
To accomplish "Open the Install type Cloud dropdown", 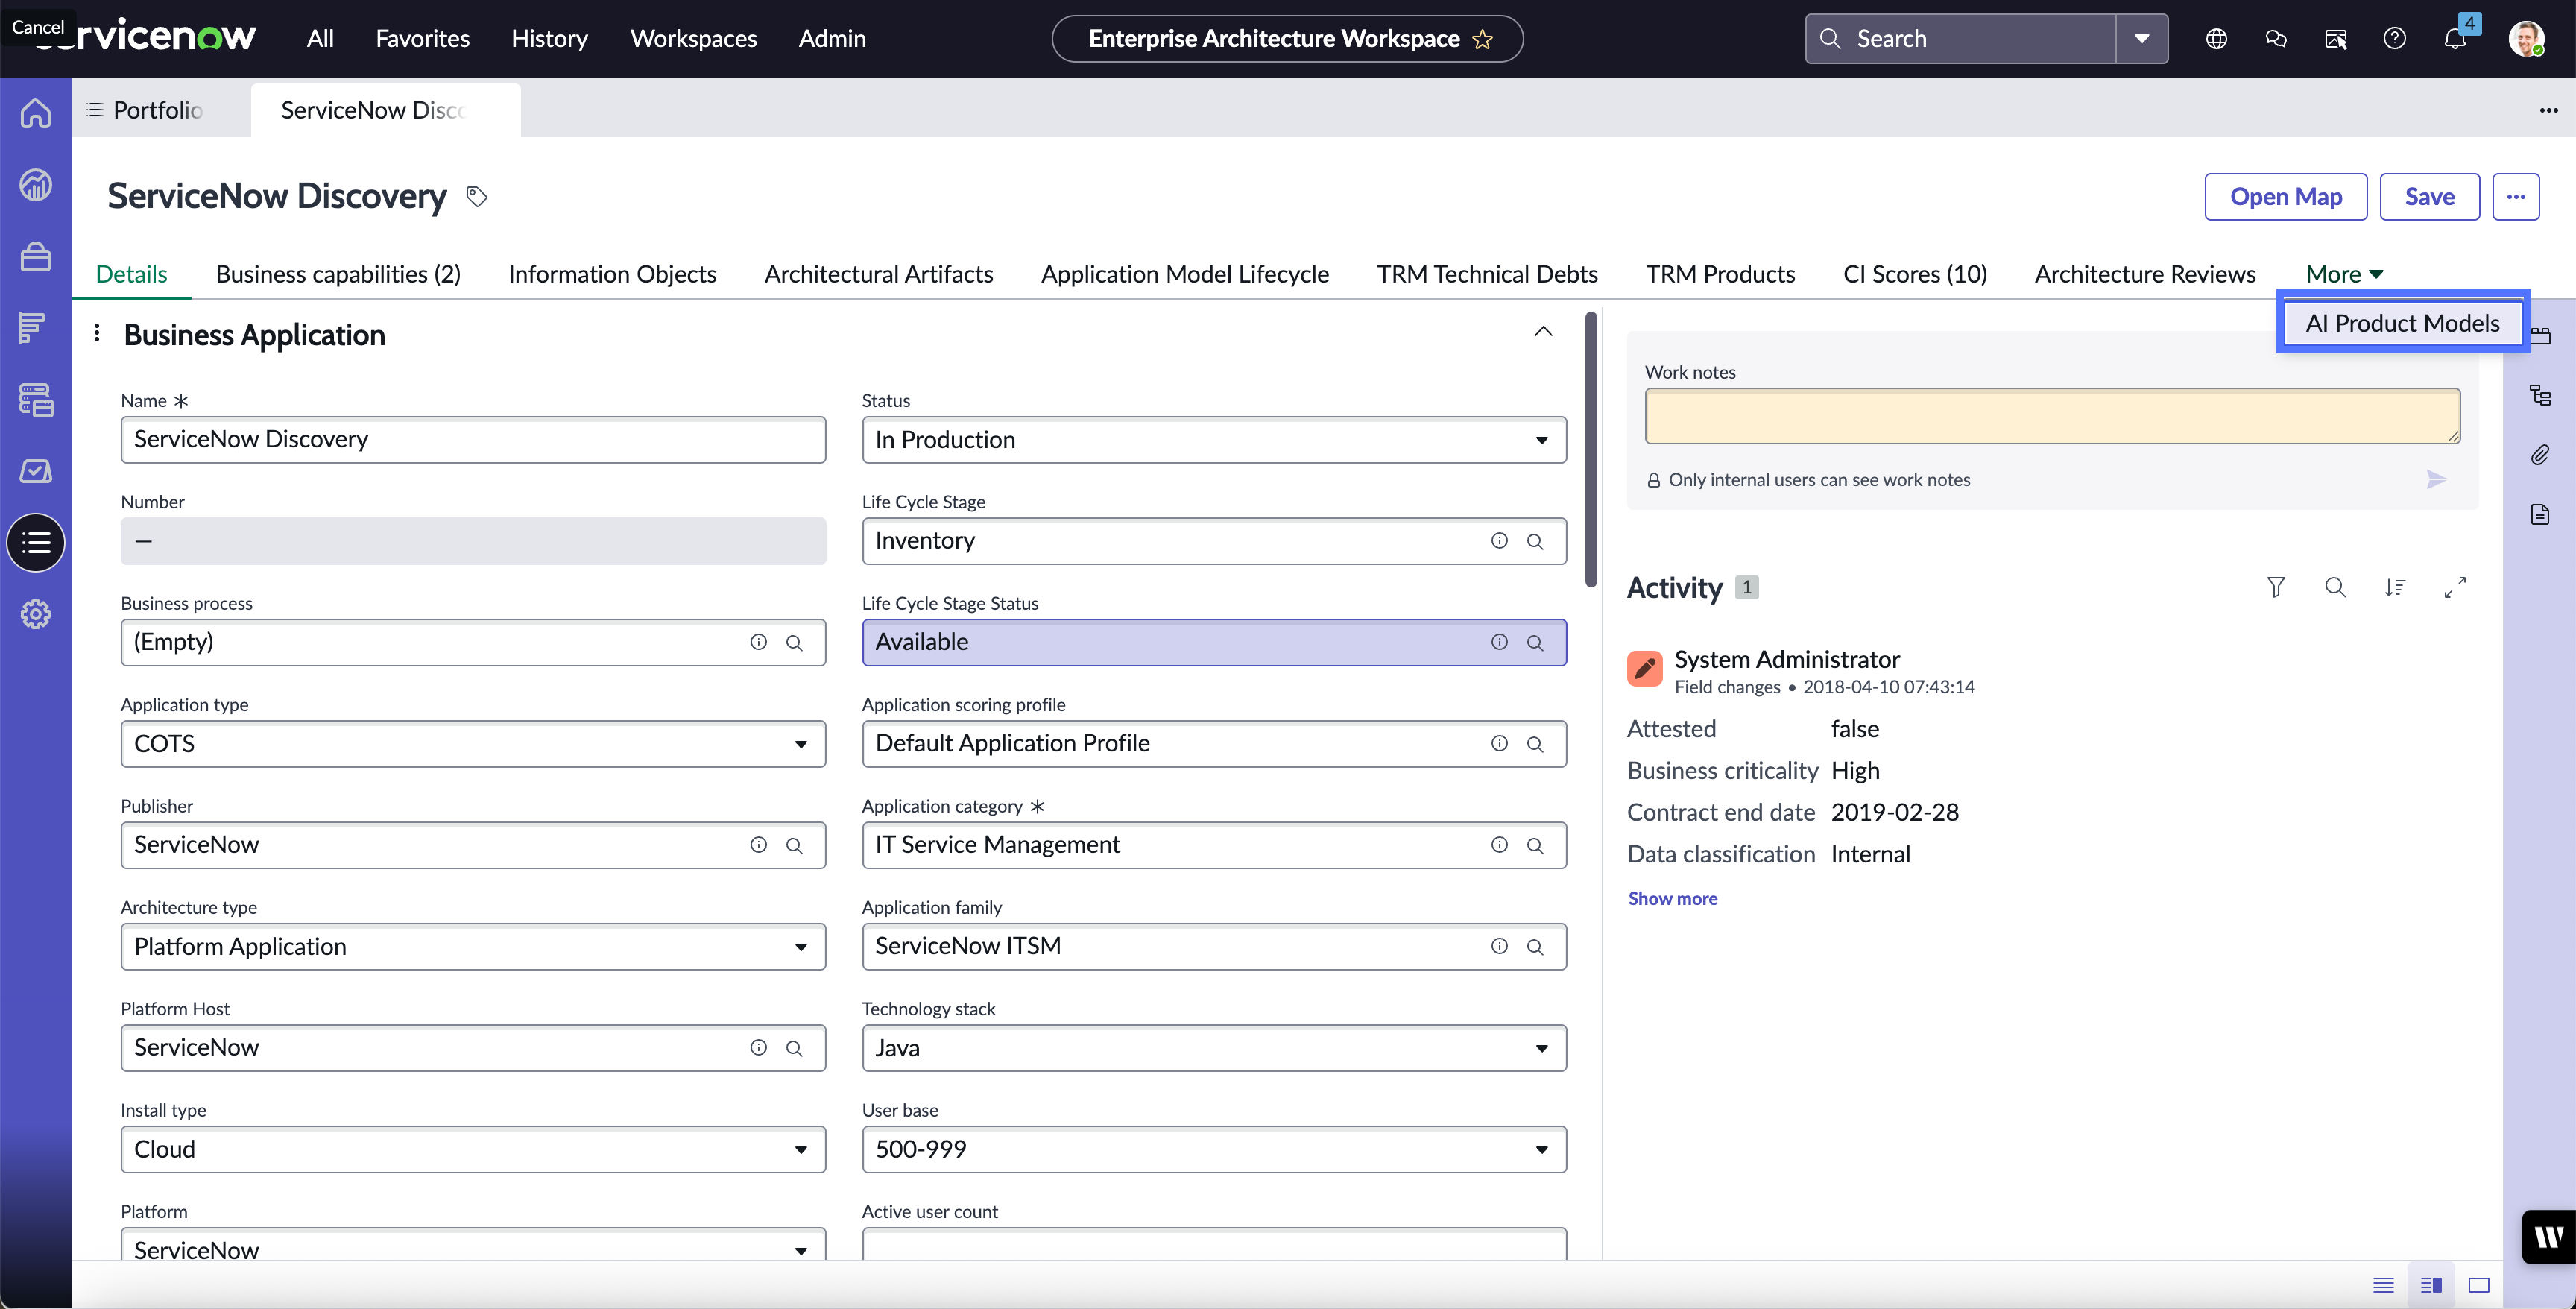I will click(x=473, y=1149).
